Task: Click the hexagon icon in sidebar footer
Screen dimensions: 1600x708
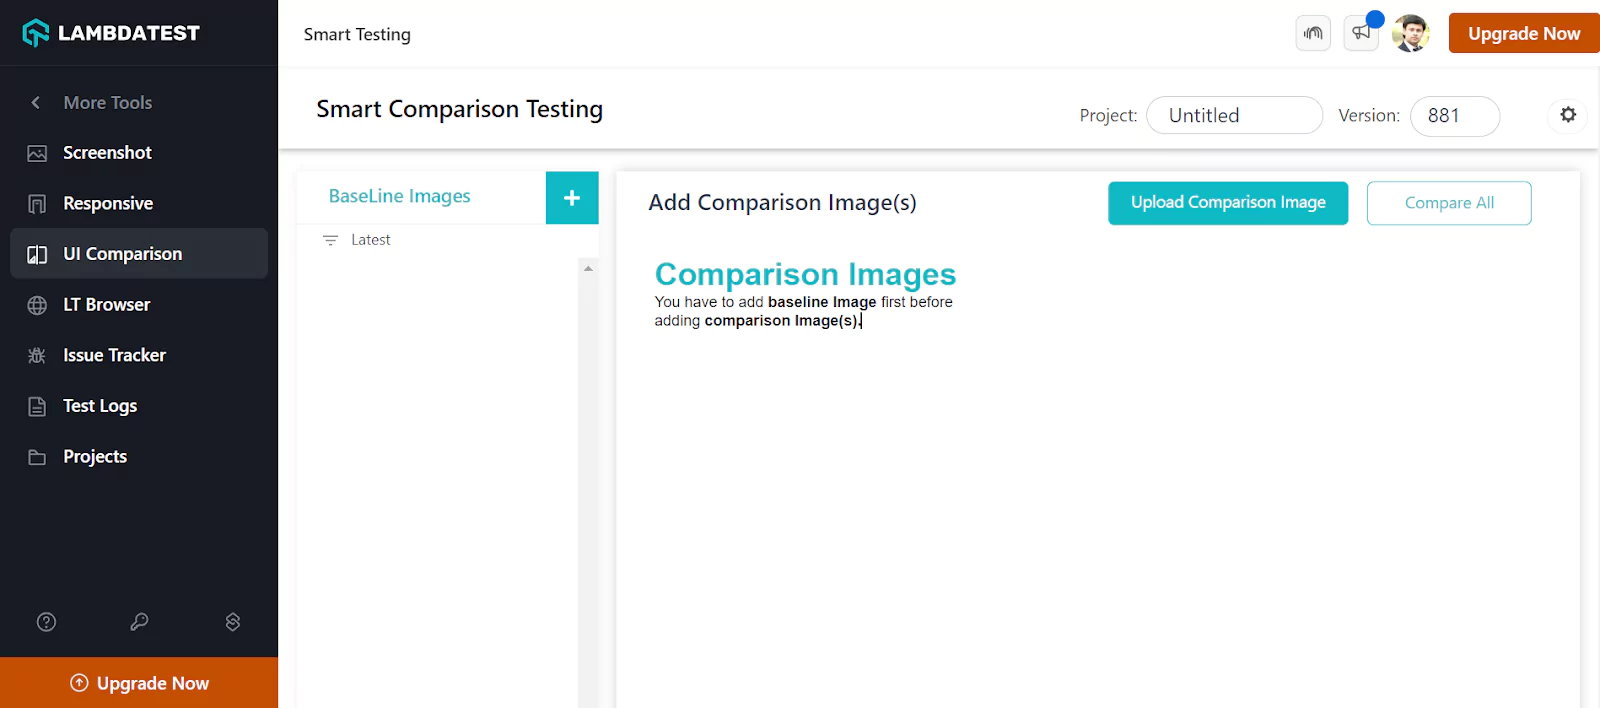Action: [x=233, y=622]
